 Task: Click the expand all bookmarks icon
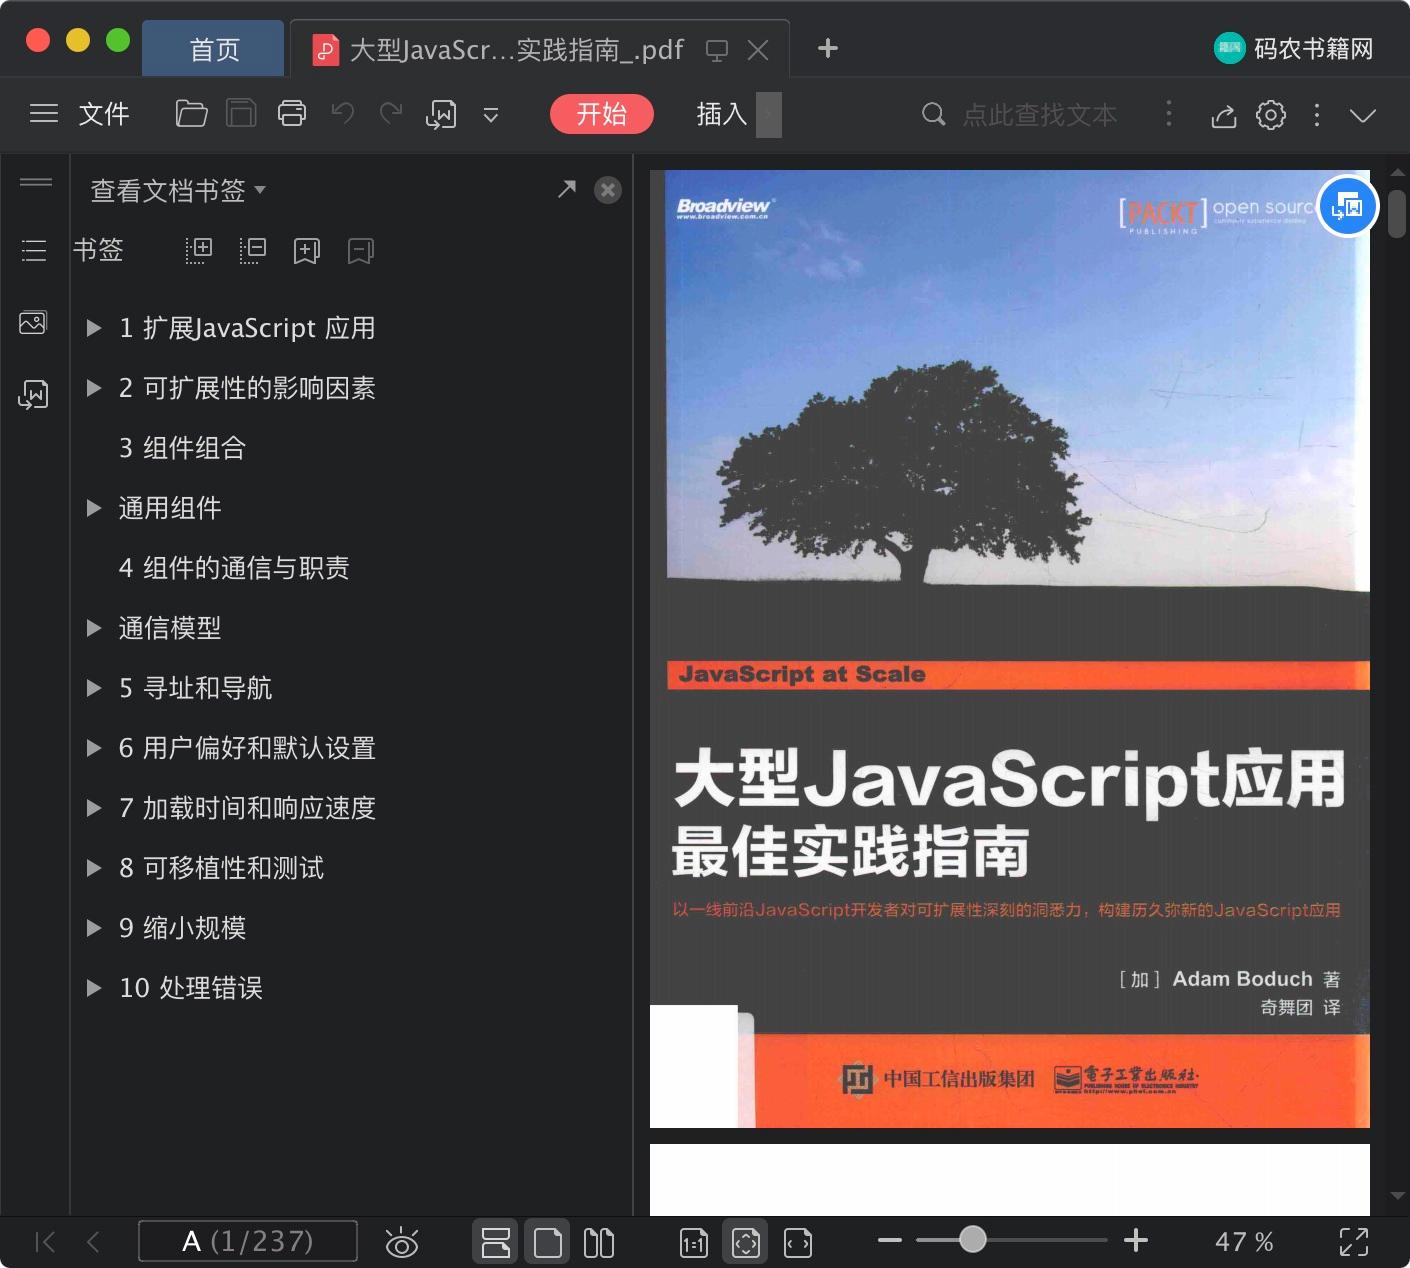[x=199, y=250]
